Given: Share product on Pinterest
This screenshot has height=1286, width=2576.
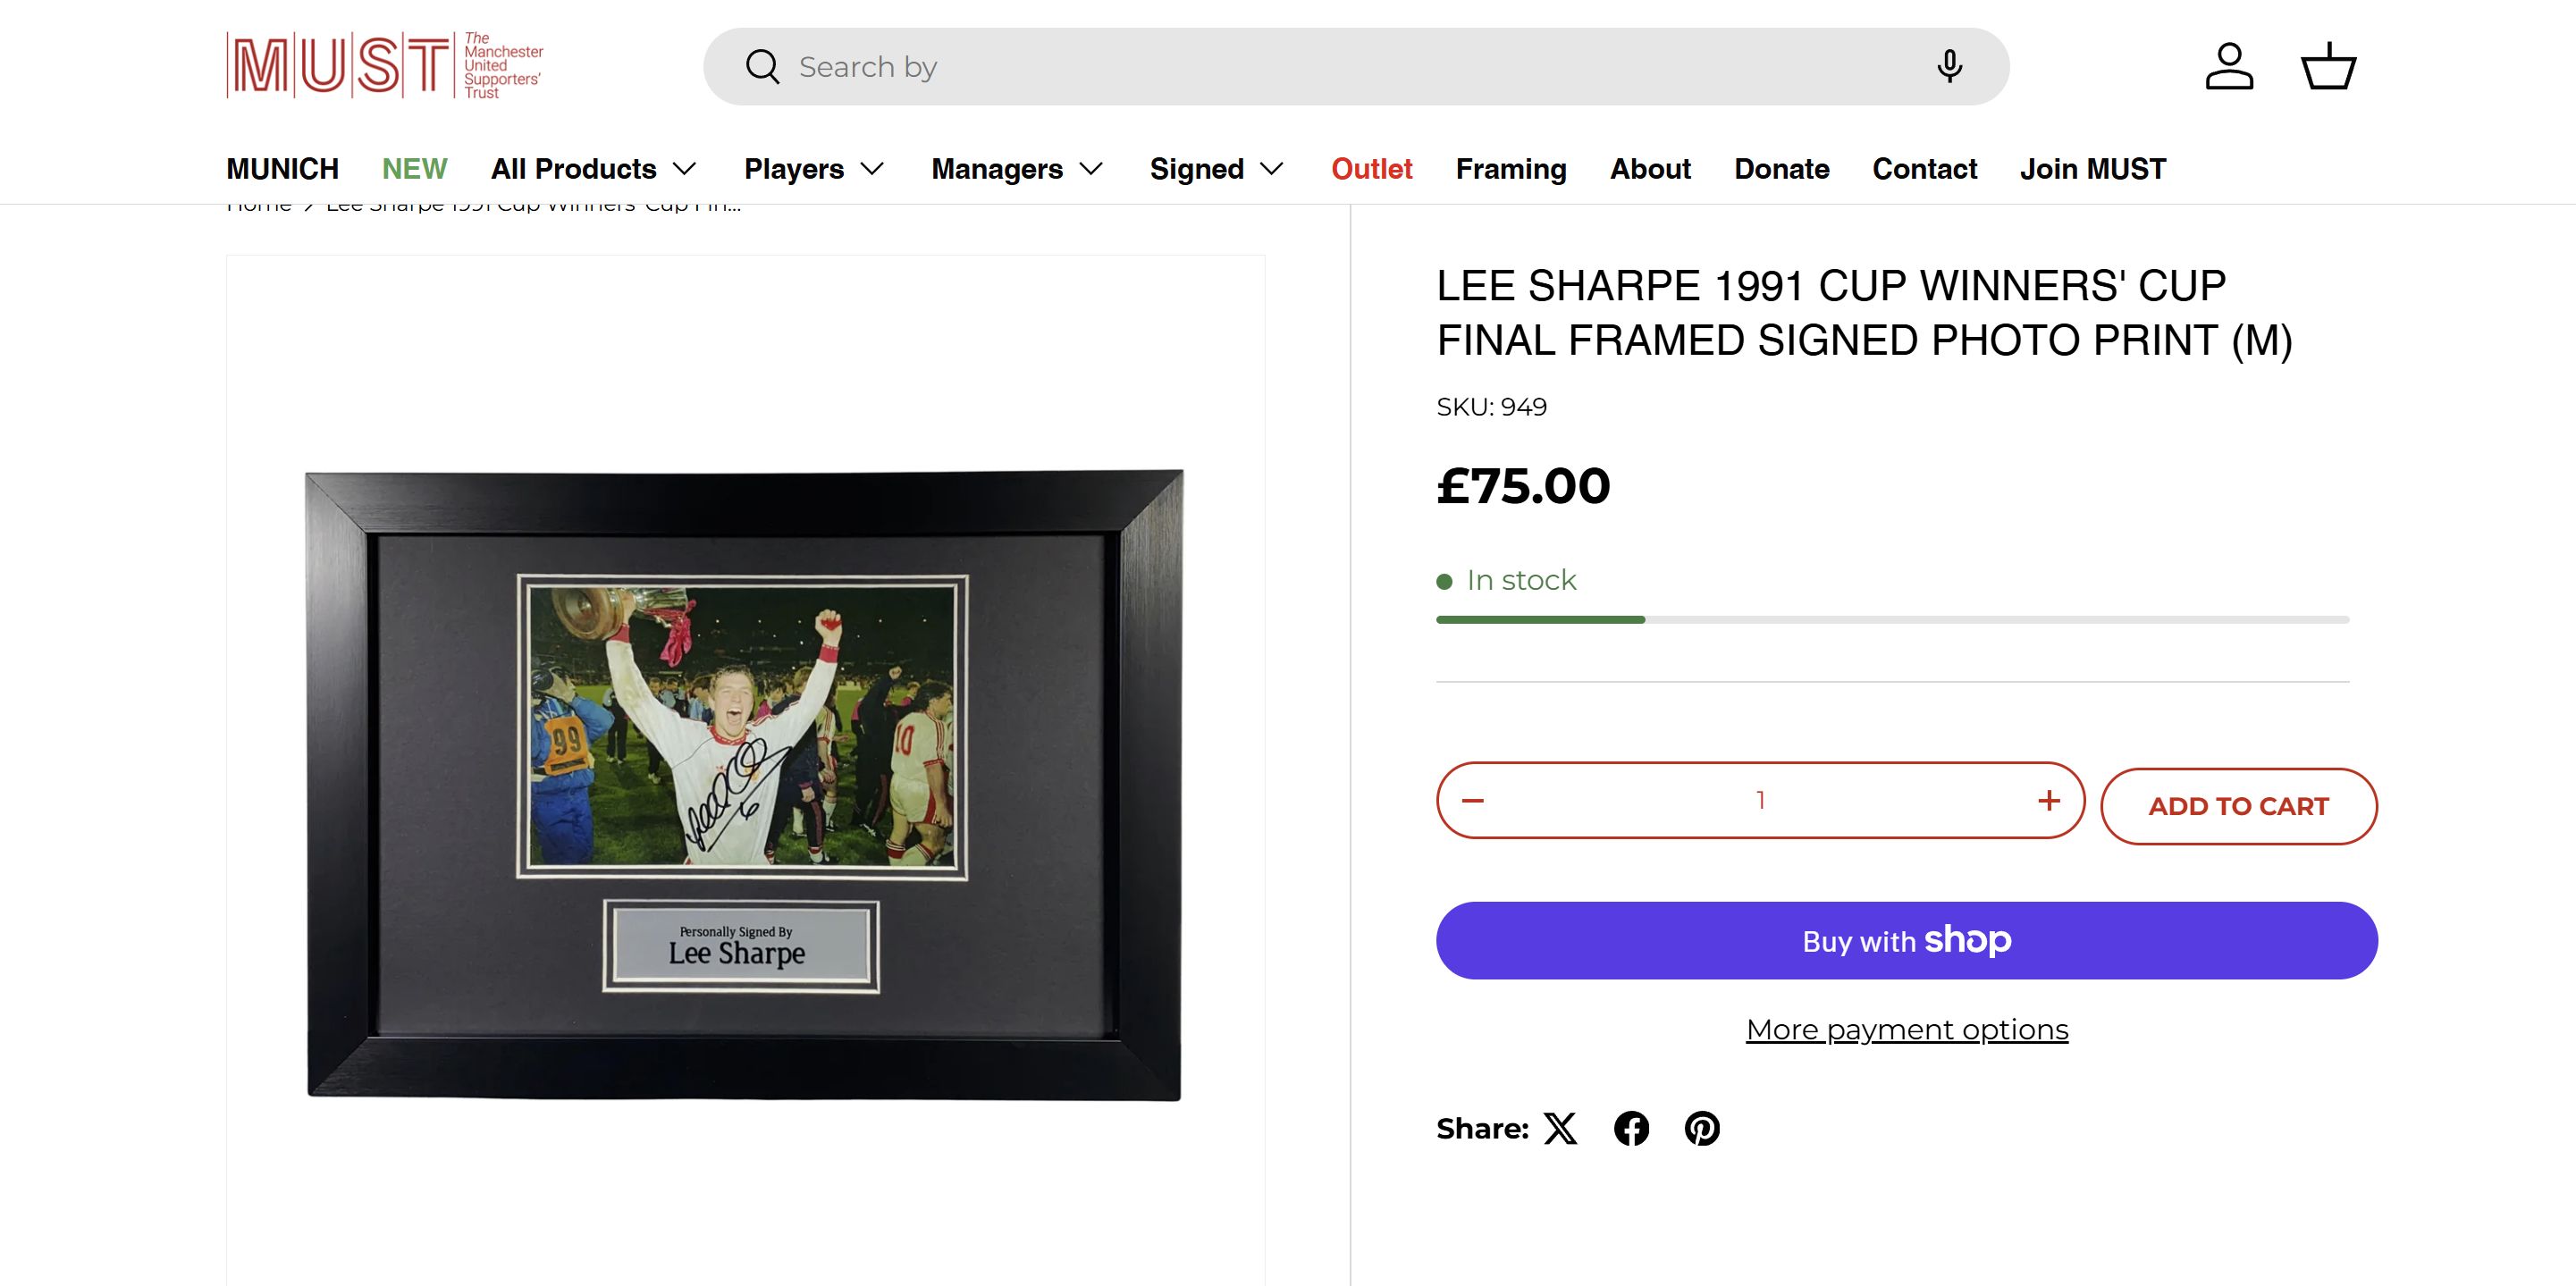Looking at the screenshot, I should [x=1702, y=1129].
